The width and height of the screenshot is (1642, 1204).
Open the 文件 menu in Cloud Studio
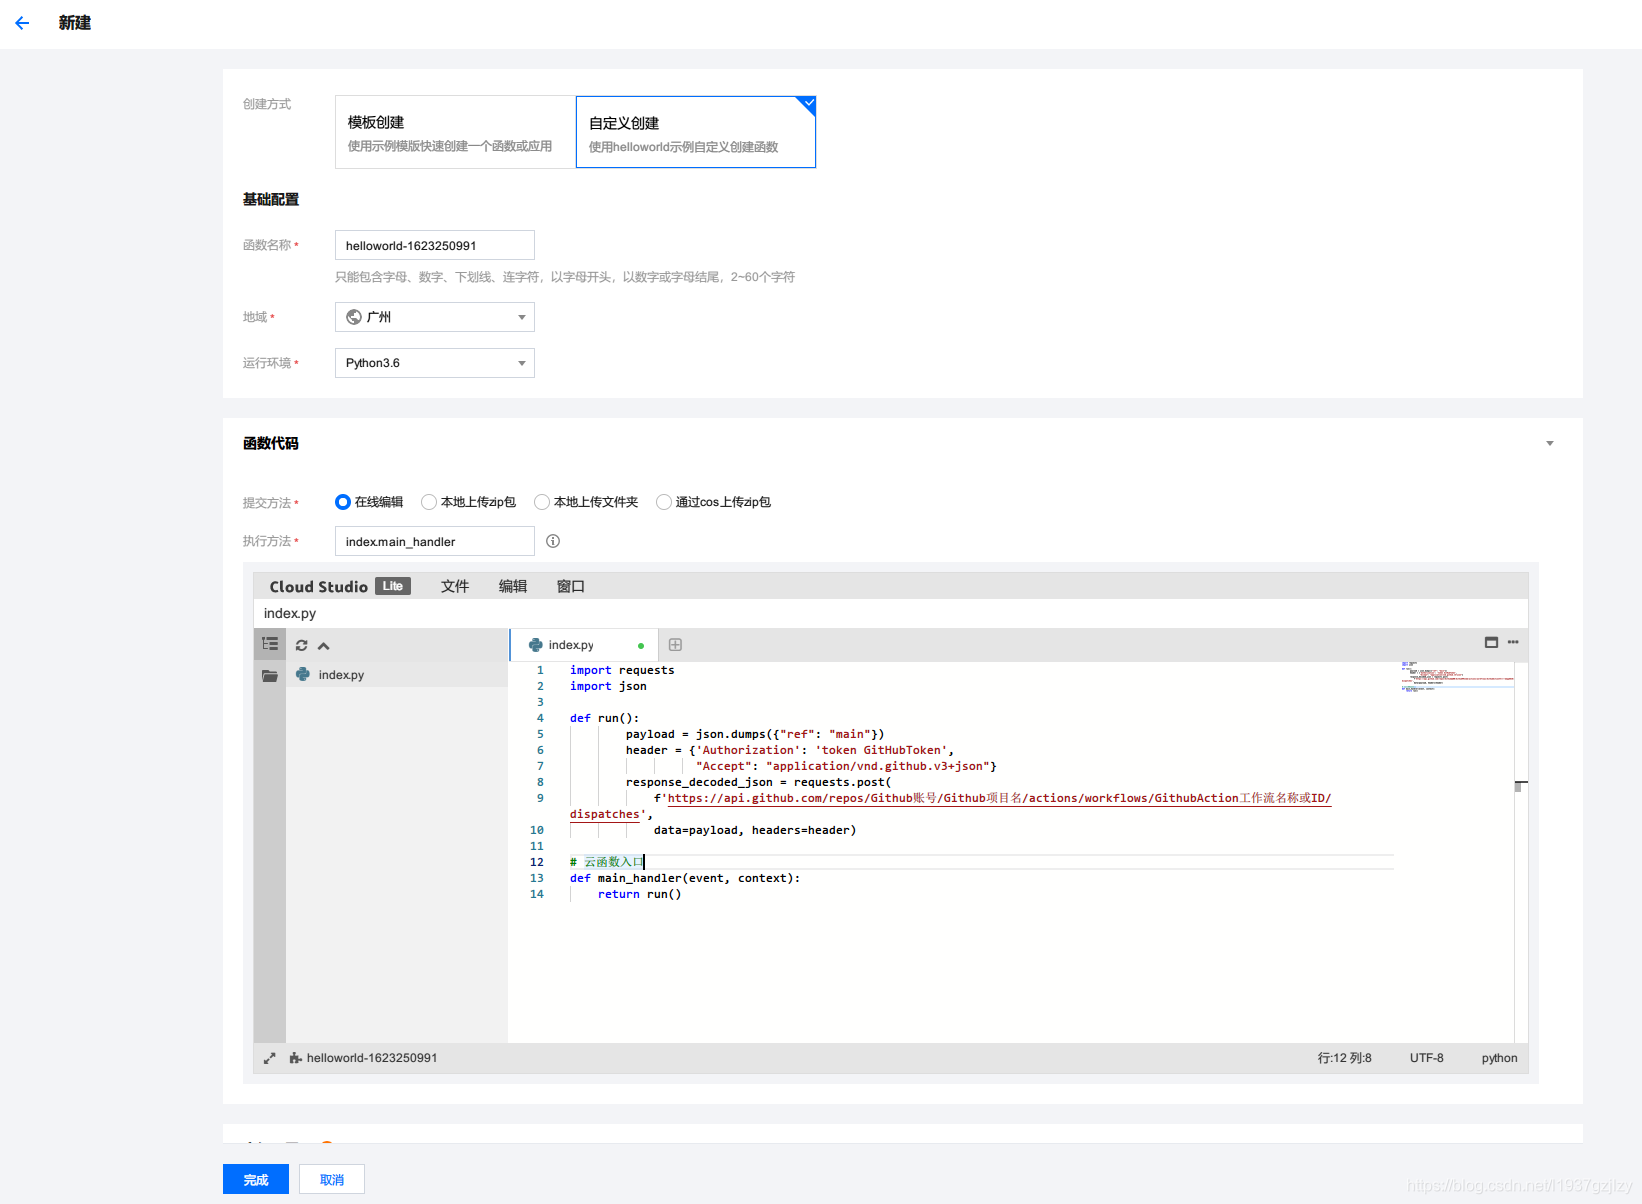pos(455,586)
